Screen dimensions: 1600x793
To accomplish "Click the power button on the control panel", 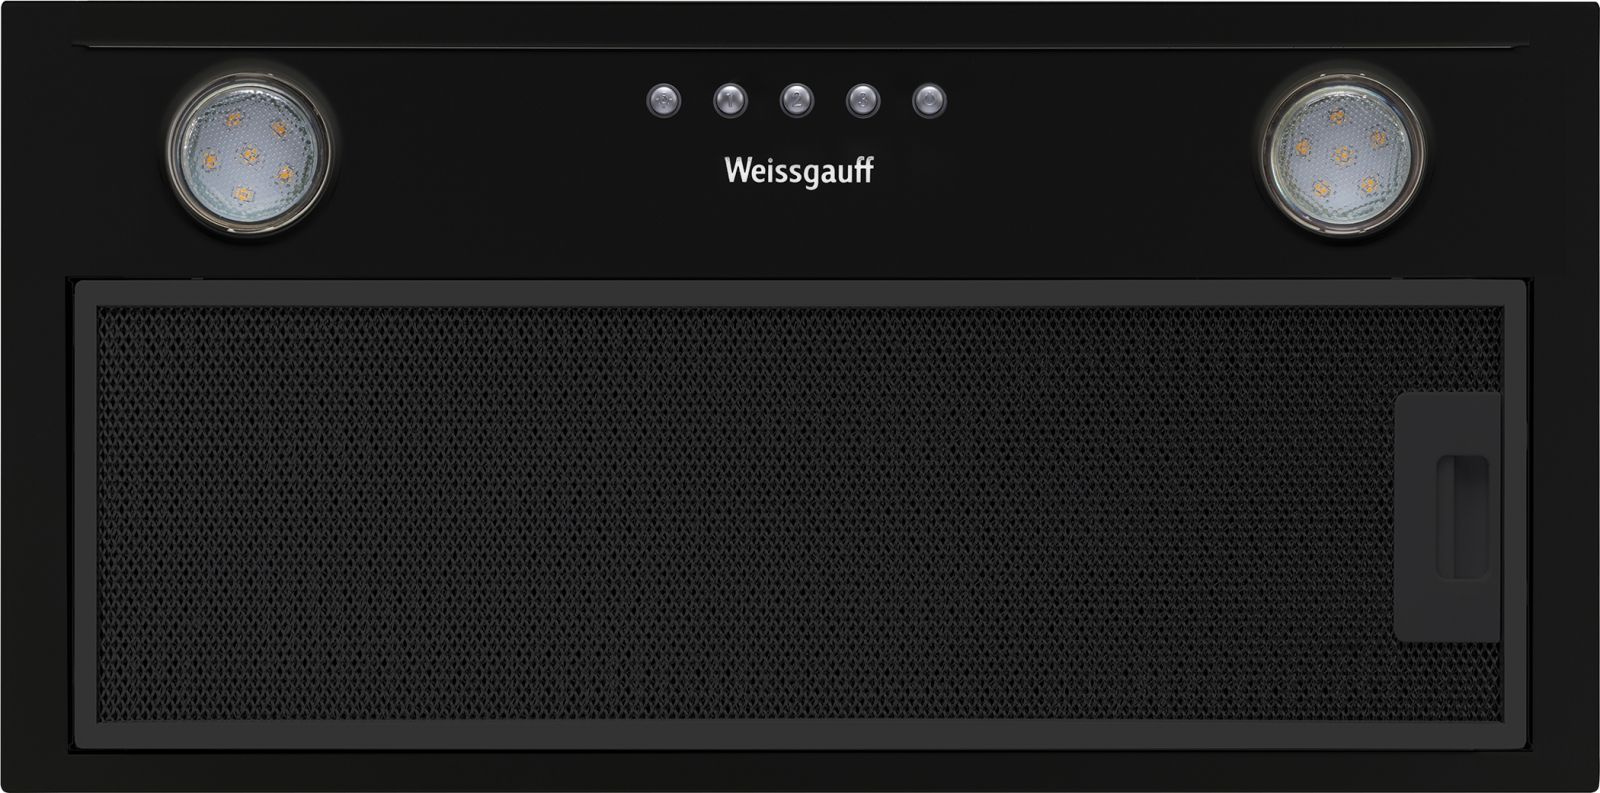I will point(929,100).
